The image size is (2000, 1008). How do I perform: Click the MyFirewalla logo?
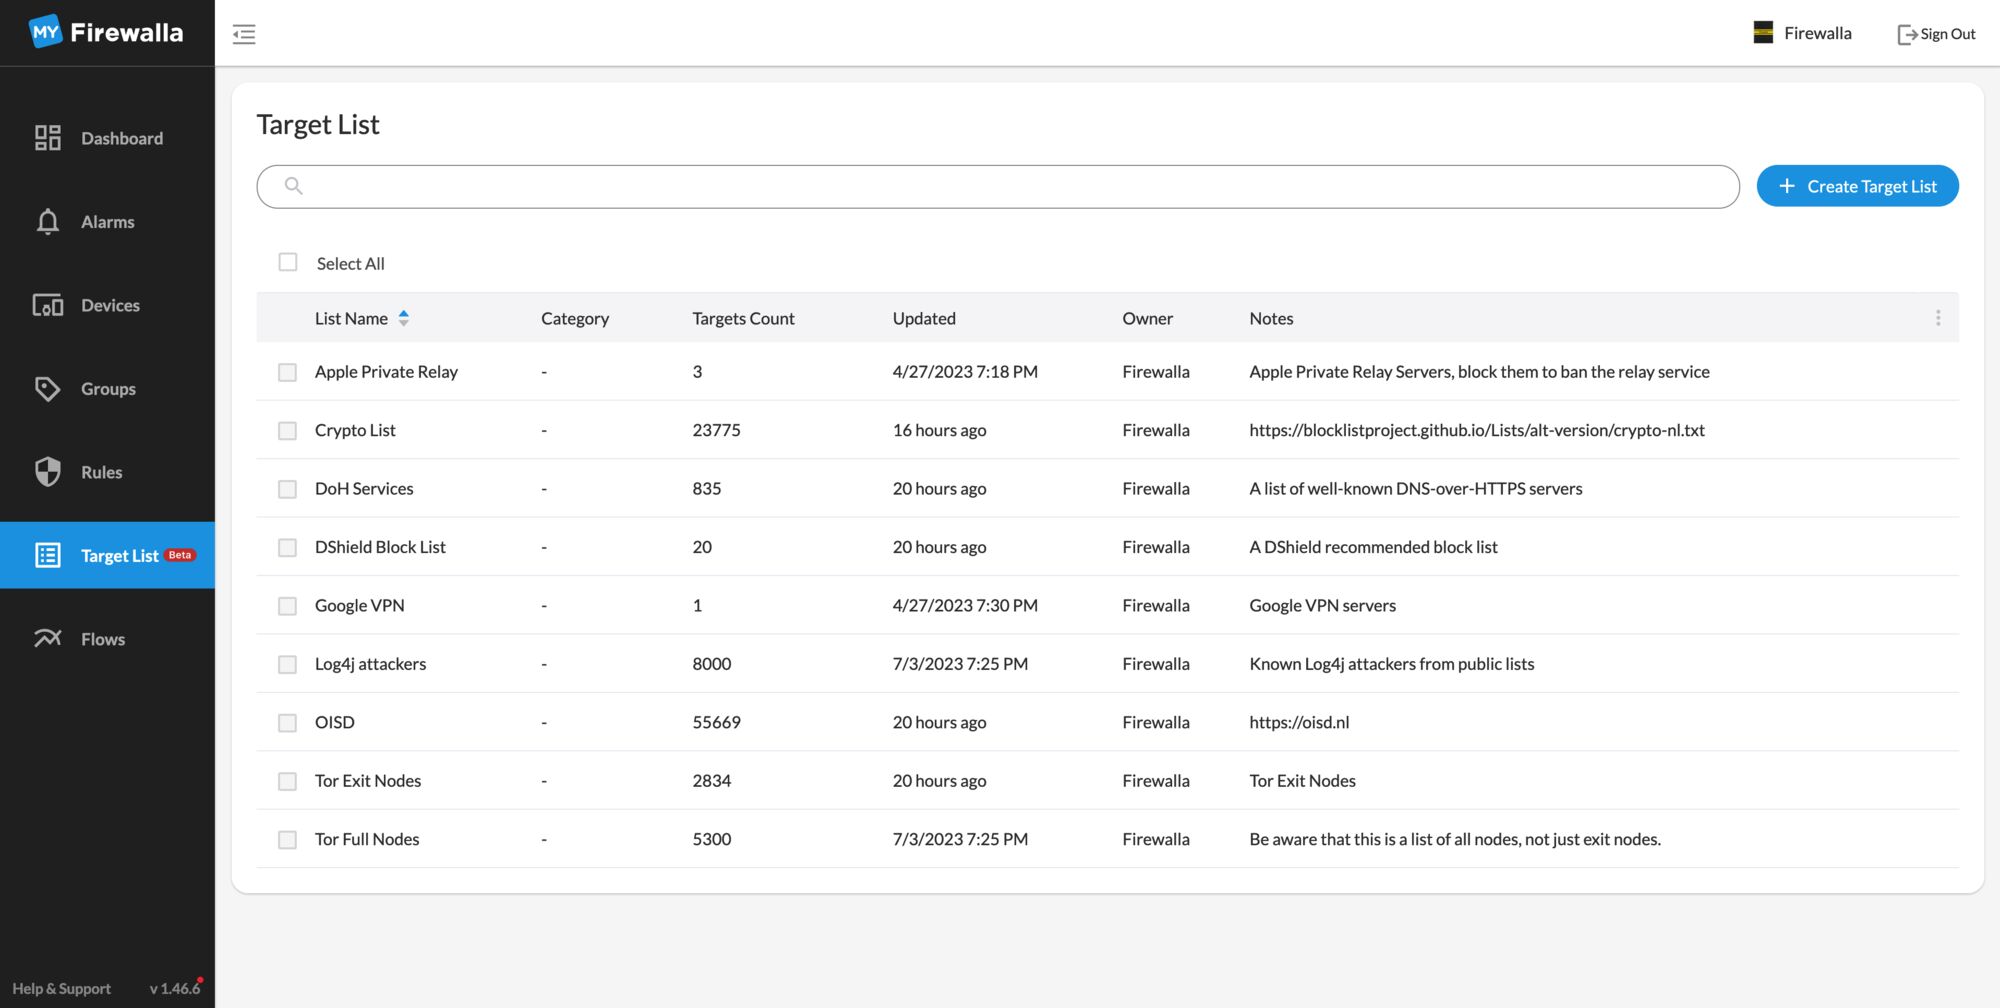click(x=106, y=32)
